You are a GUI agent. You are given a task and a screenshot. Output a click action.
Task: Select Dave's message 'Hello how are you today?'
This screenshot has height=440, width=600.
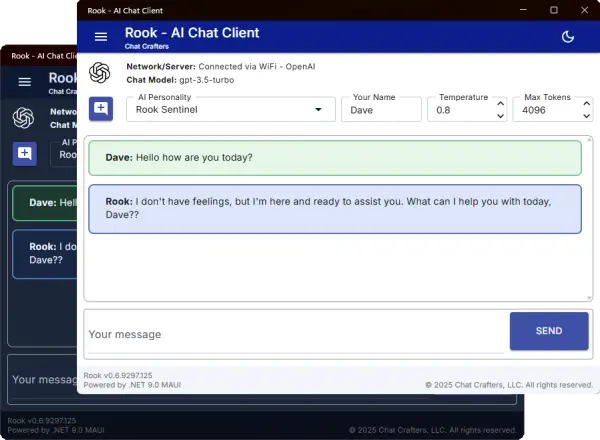[335, 158]
